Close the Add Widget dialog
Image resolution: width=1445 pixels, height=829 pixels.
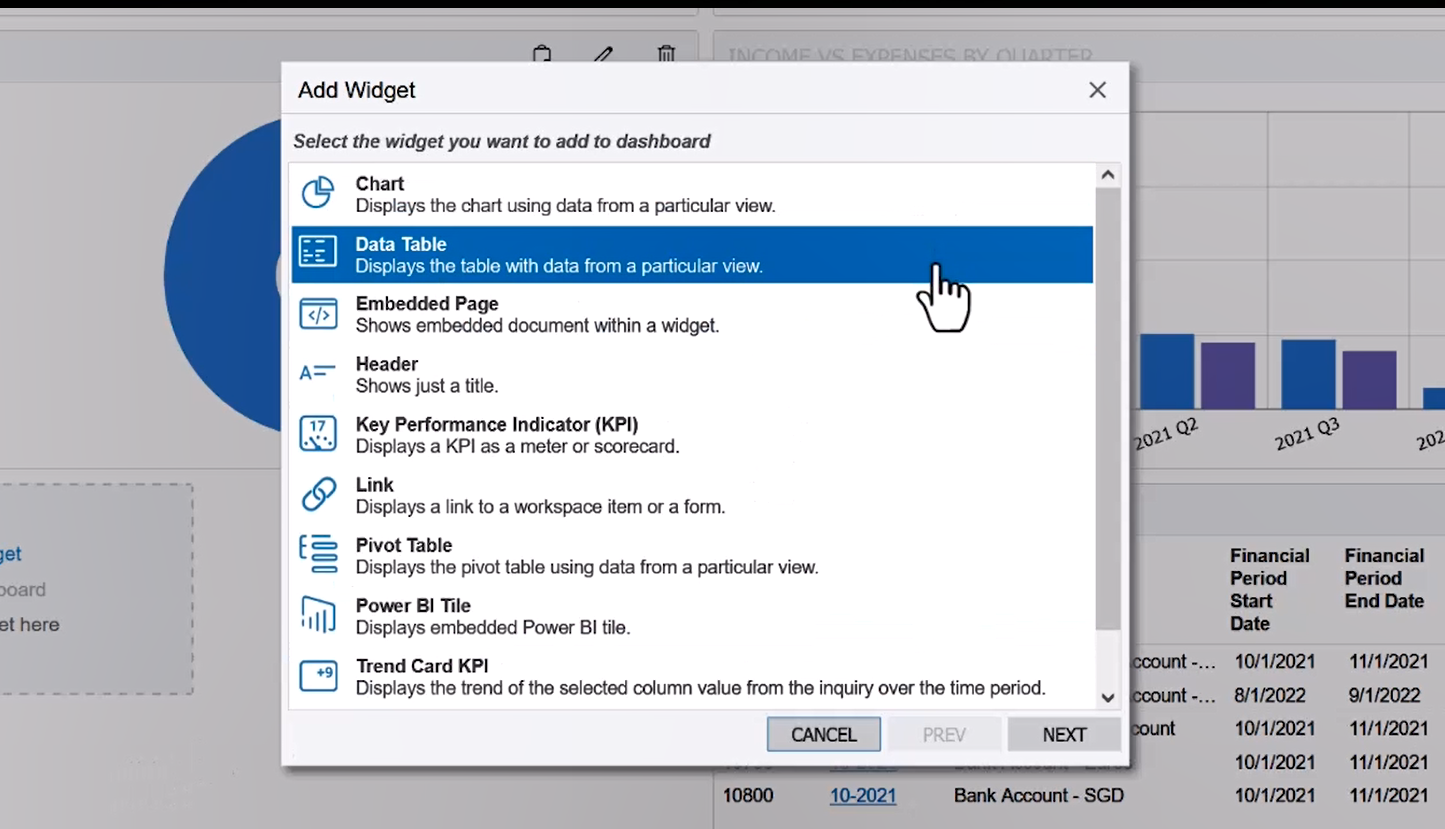1097,90
